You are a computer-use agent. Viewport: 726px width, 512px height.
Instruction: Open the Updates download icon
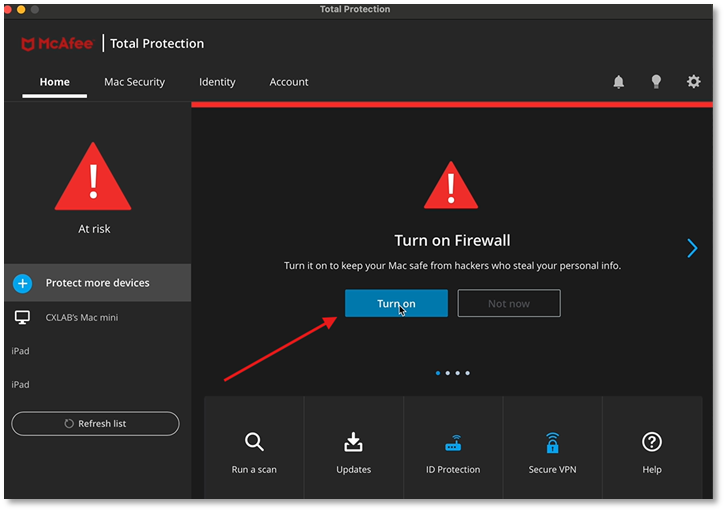(353, 442)
